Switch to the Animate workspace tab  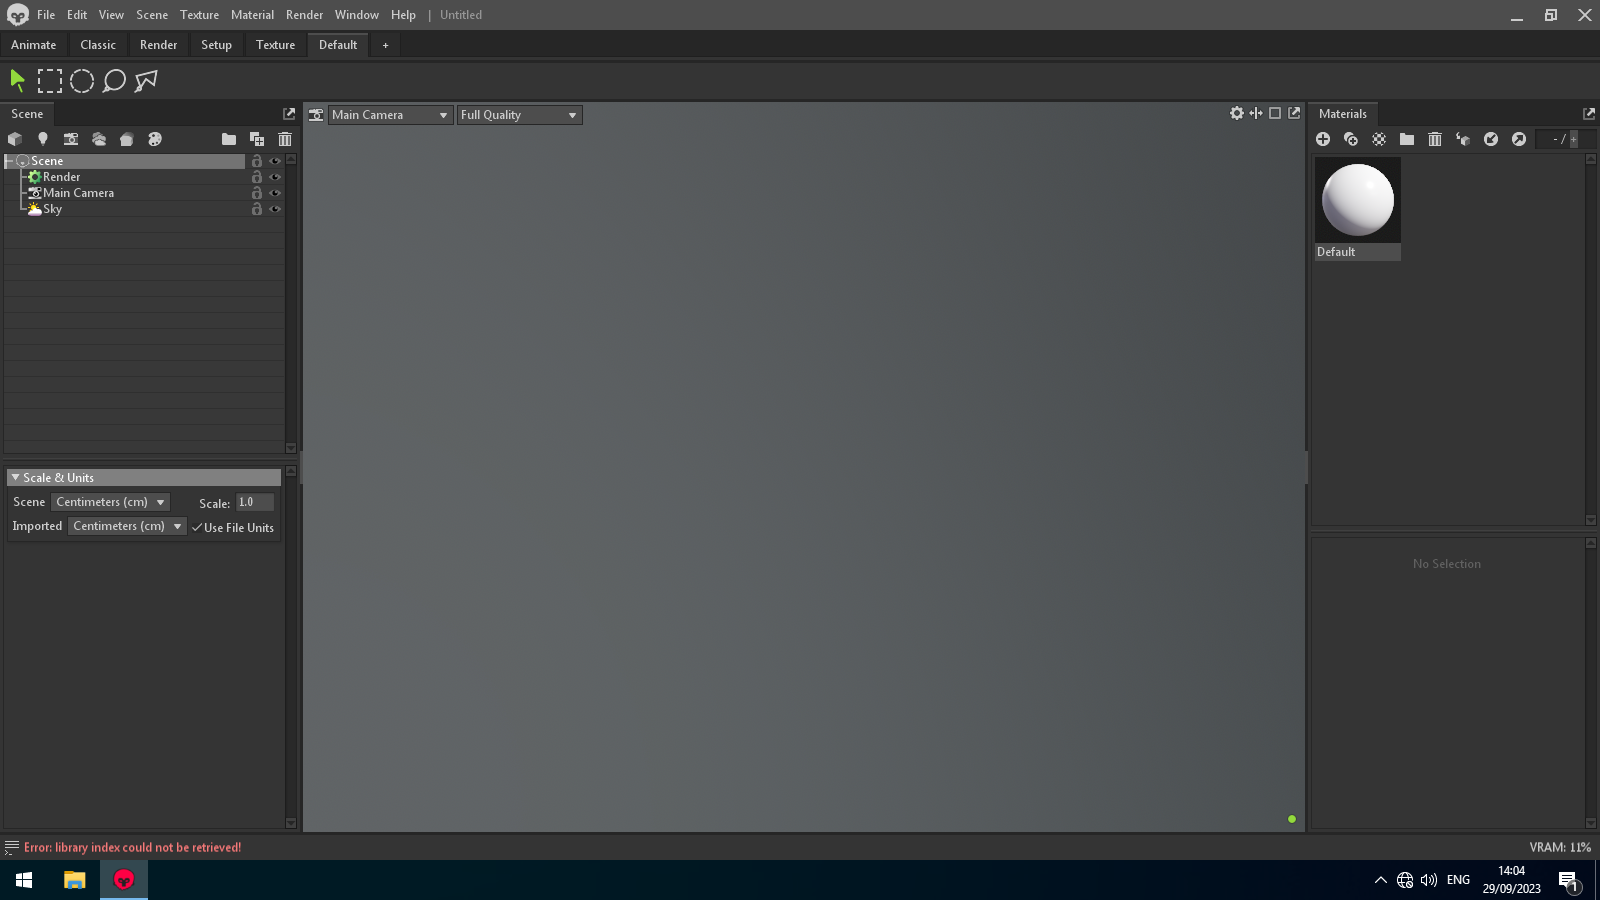coord(34,45)
